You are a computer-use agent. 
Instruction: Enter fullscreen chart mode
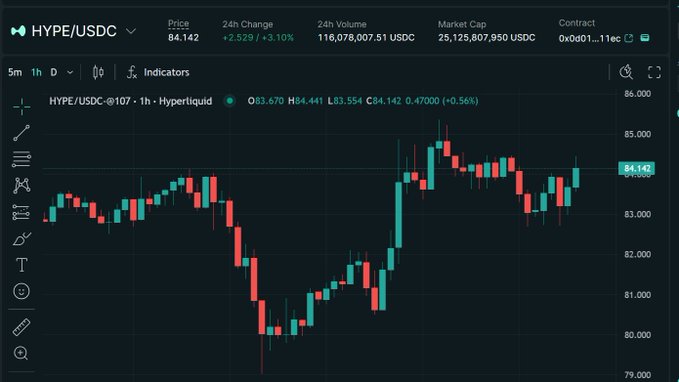[x=654, y=72]
